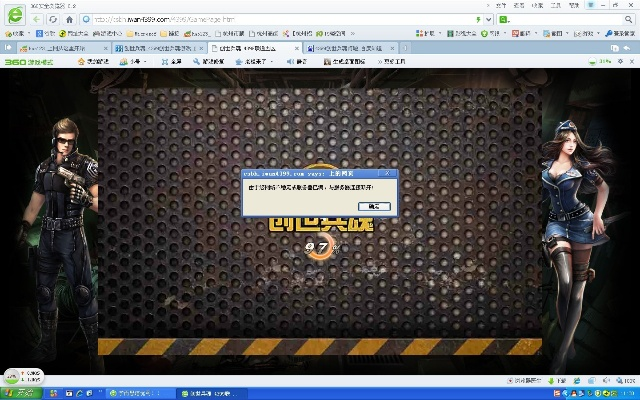Open the second yellow folder bookmark
The width and height of the screenshot is (640, 400).
pos(169,33)
